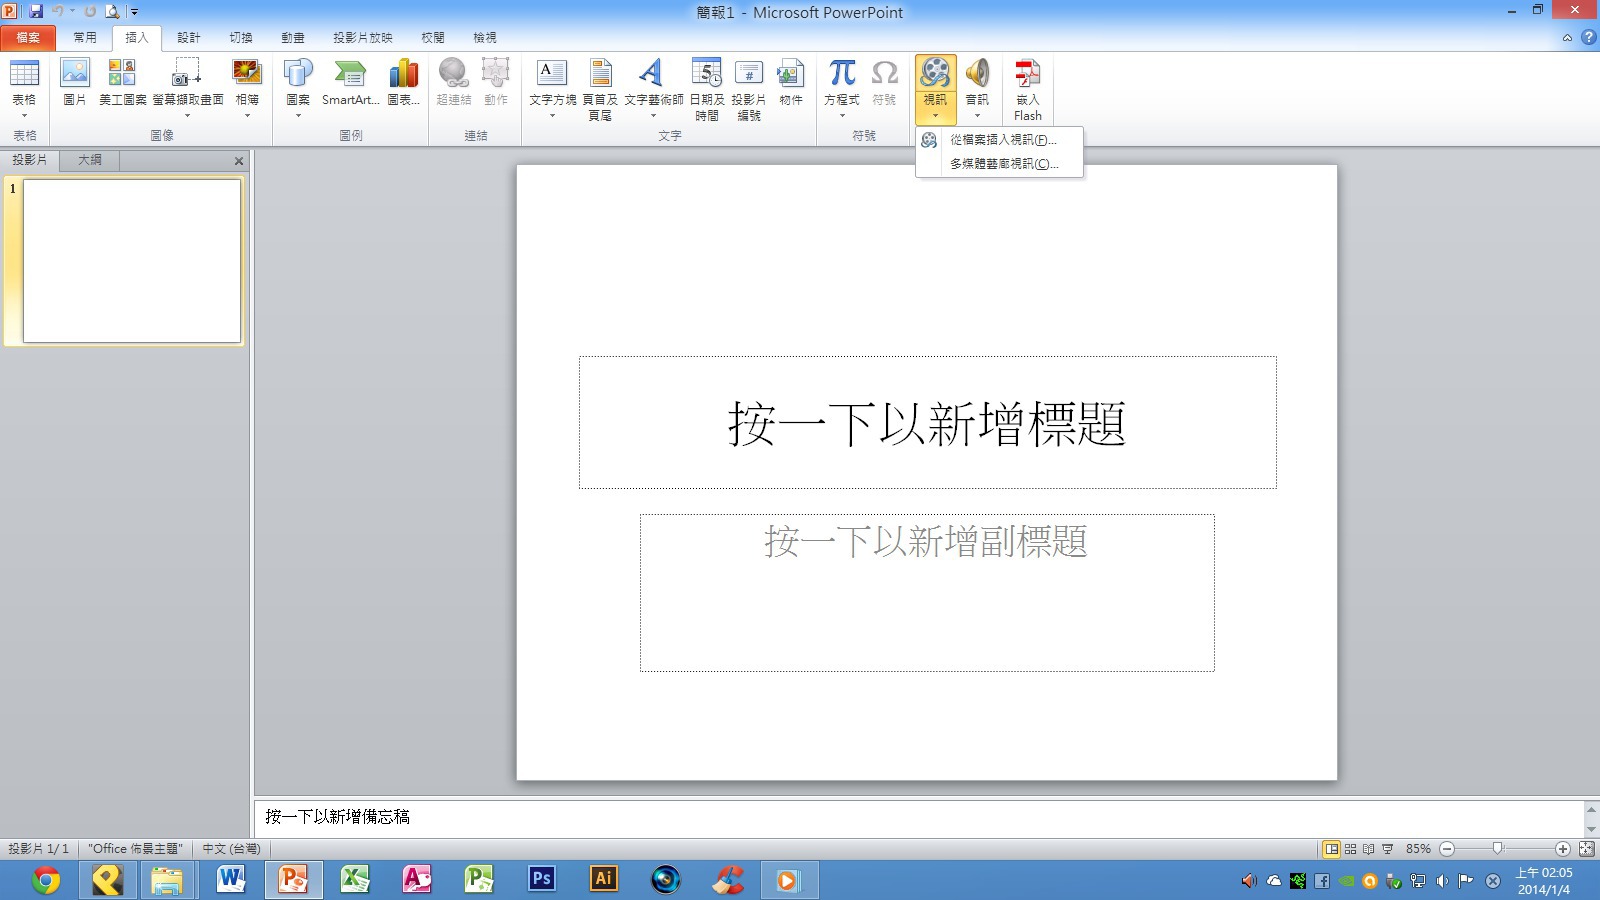1600x900 pixels.
Task: Expand the 圖案 shapes dropdown
Action: click(298, 115)
